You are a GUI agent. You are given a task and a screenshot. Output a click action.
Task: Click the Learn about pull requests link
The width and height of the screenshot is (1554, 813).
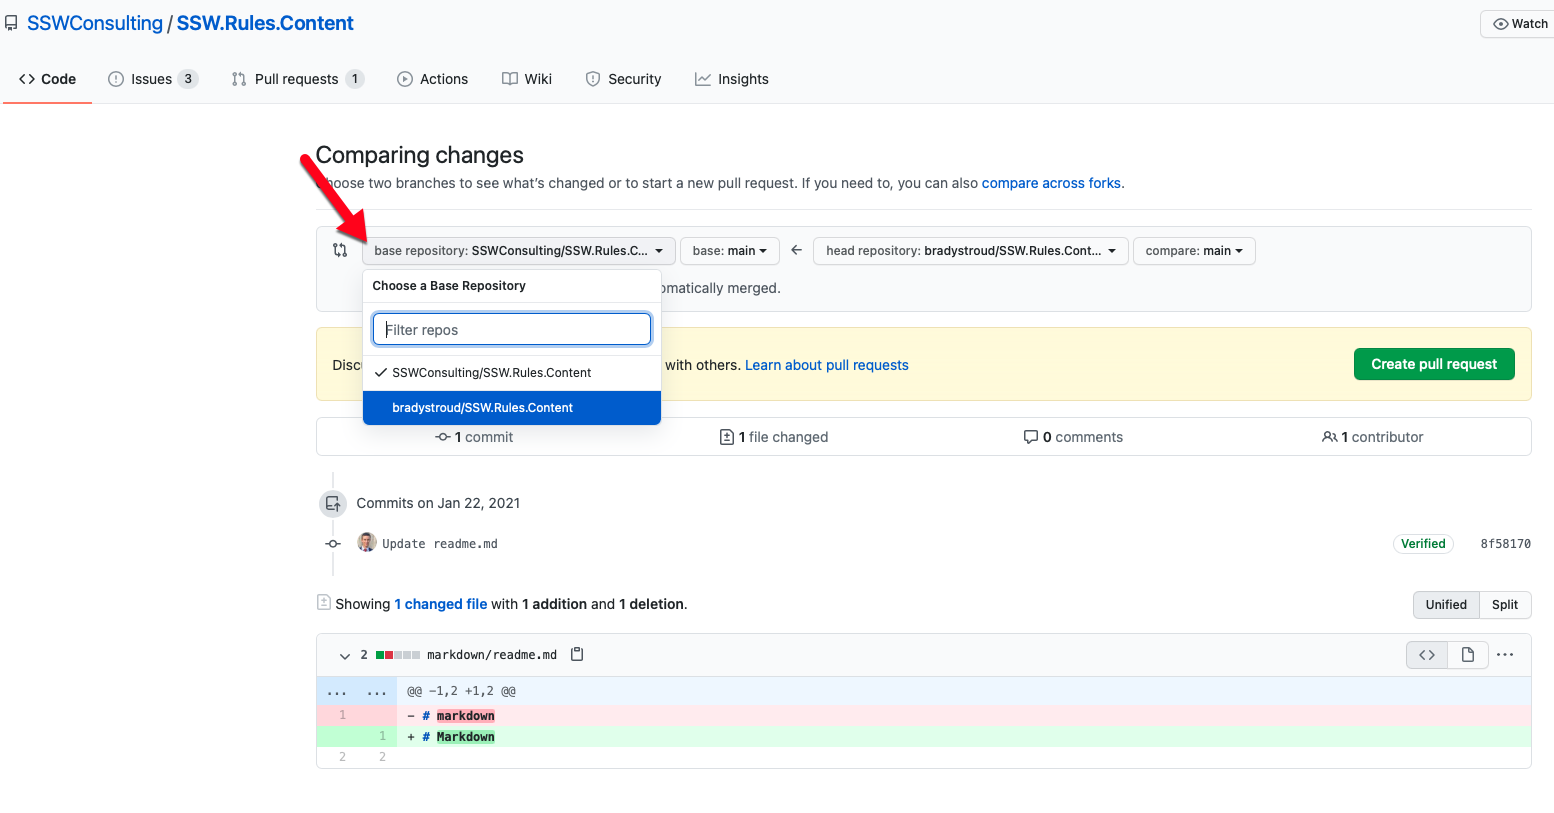[x=827, y=365]
